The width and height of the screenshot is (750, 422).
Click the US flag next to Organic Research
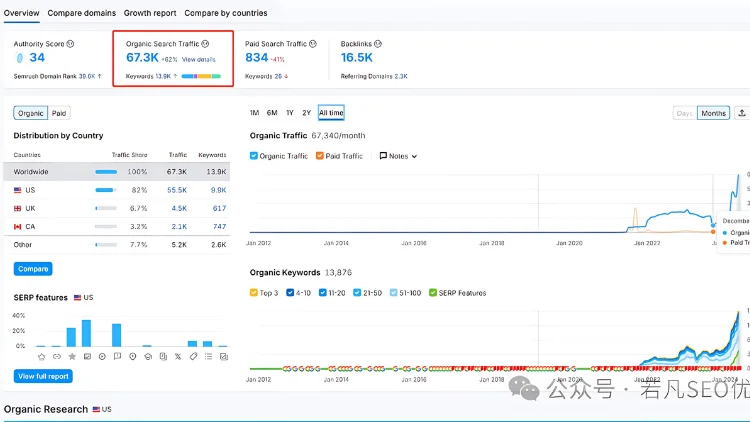point(96,409)
